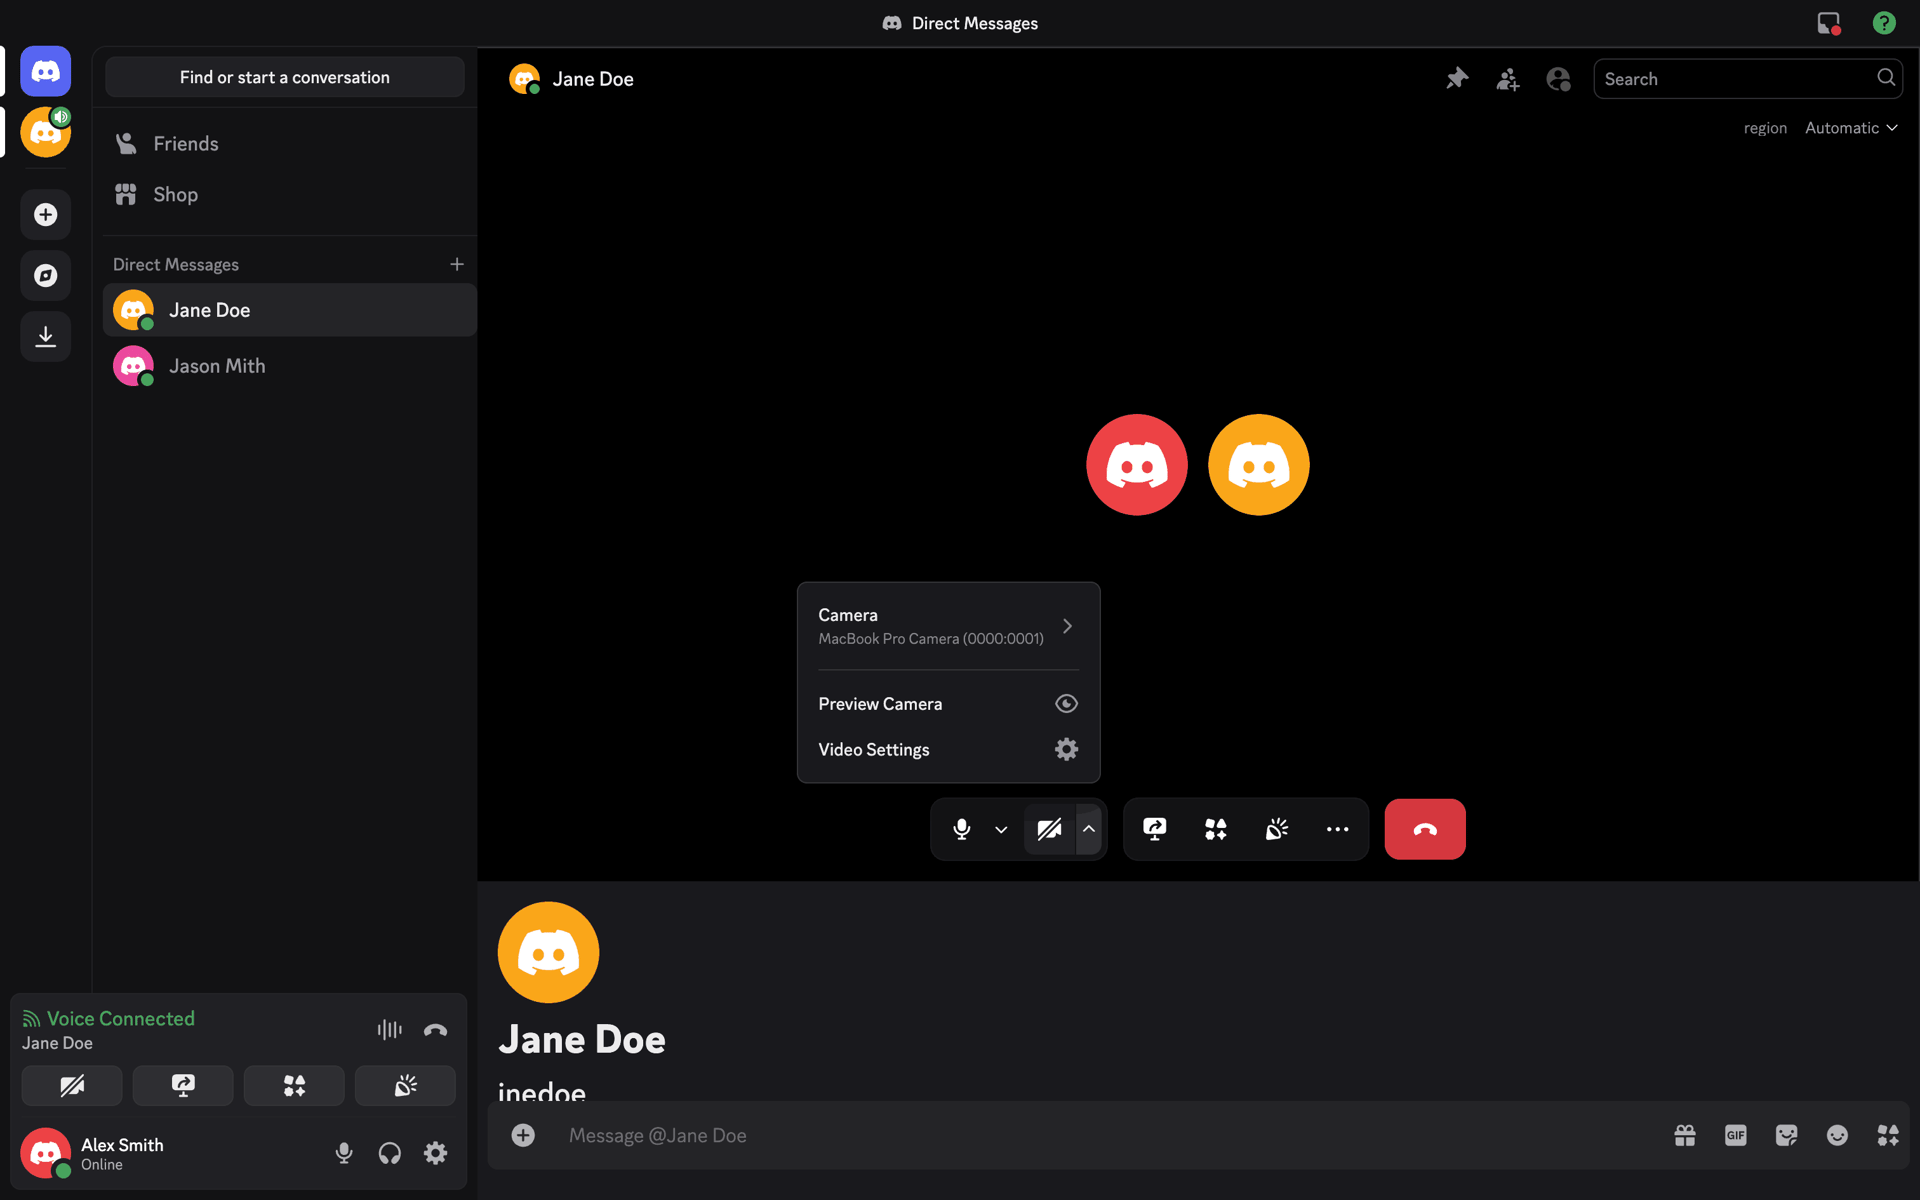1920x1200 pixels.
Task: Open Video Settings menu entry
Action: pyautogui.click(x=948, y=749)
